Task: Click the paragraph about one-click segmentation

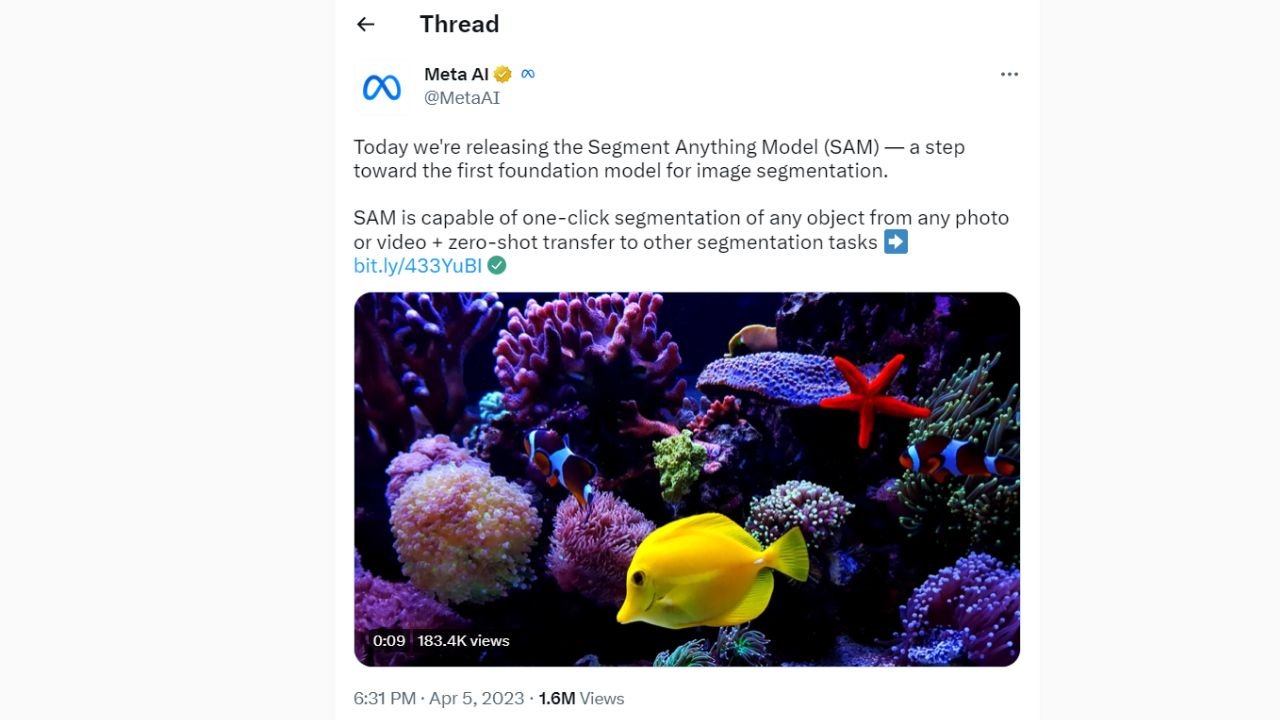Action: click(x=680, y=230)
